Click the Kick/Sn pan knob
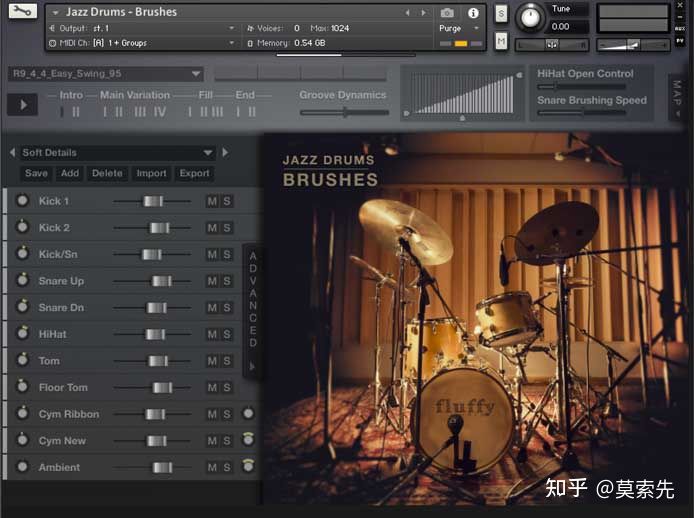 click(22, 253)
